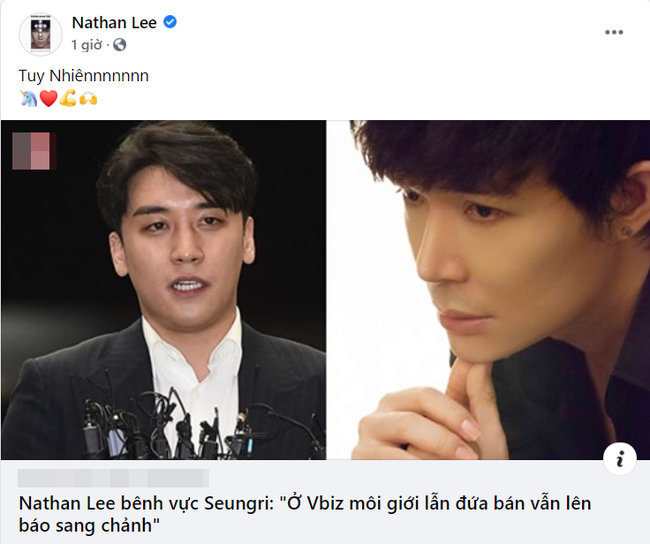Open the post's 1 giờ timestamp
The width and height of the screenshot is (650, 544).
(x=86, y=44)
